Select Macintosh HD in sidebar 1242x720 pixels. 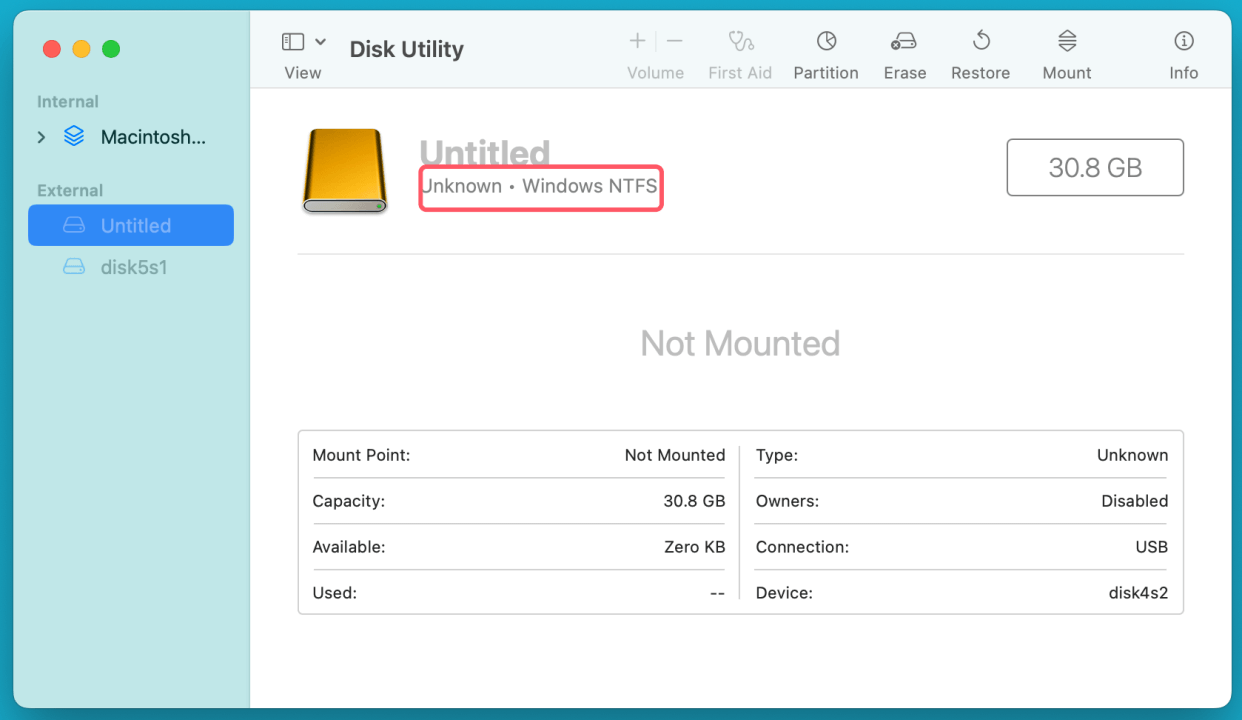[x=153, y=137]
